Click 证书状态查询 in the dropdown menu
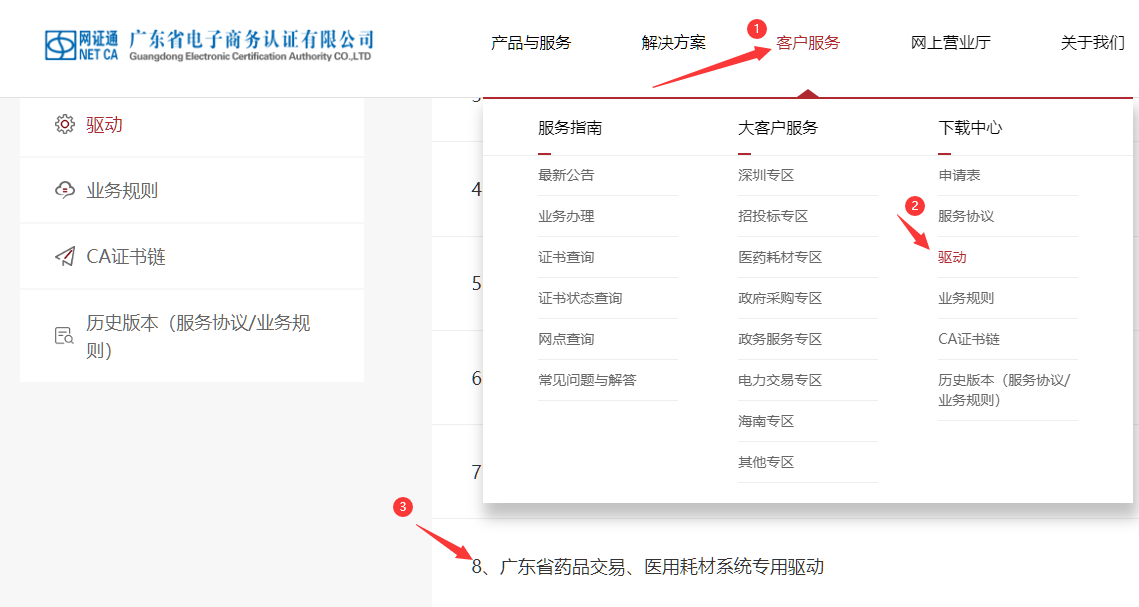1139x607 pixels. (580, 298)
